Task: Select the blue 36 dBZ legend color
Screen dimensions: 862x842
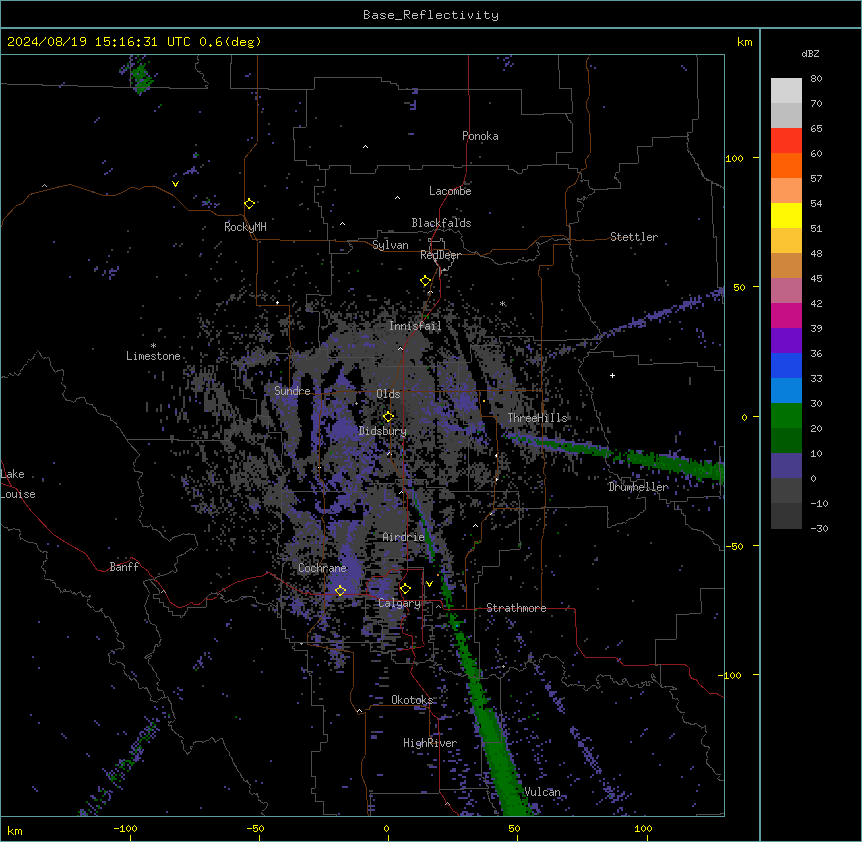Action: pos(786,365)
